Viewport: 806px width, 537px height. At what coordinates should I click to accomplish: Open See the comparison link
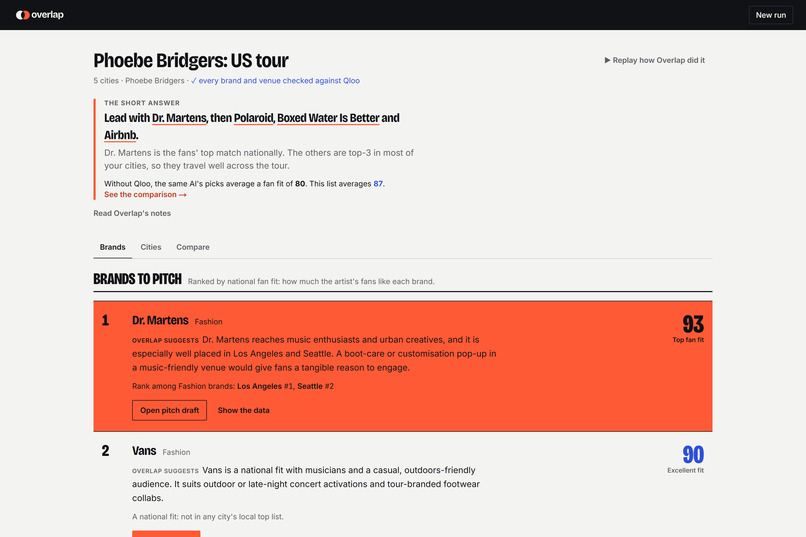pos(145,195)
